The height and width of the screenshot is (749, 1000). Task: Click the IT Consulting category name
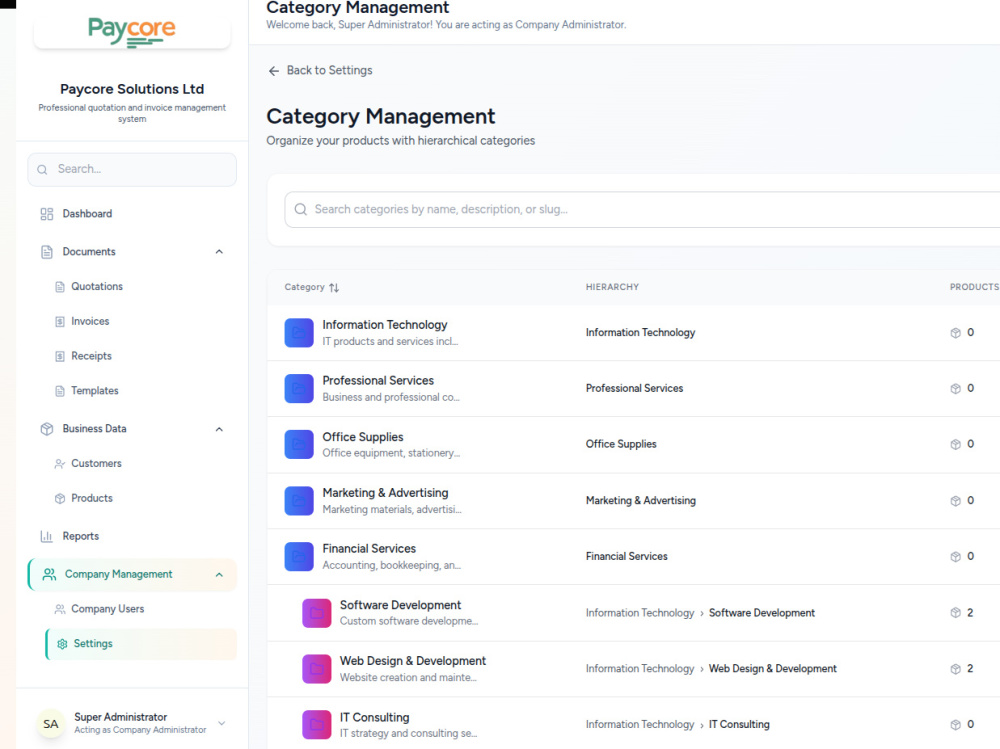click(374, 717)
